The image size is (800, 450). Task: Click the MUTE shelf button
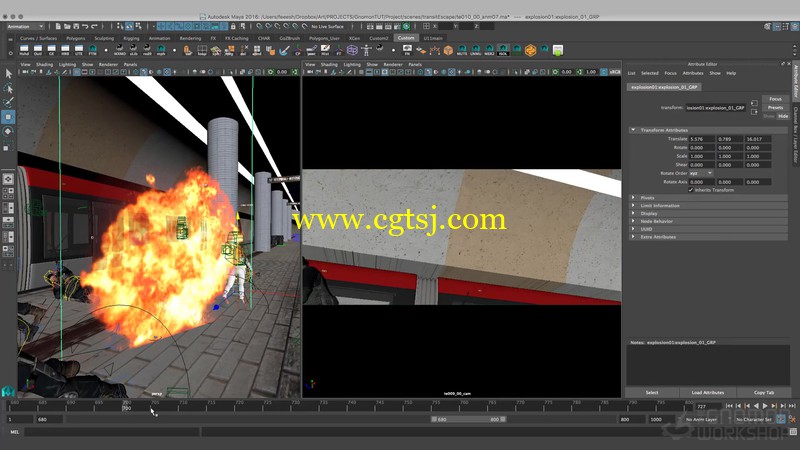pos(462,50)
